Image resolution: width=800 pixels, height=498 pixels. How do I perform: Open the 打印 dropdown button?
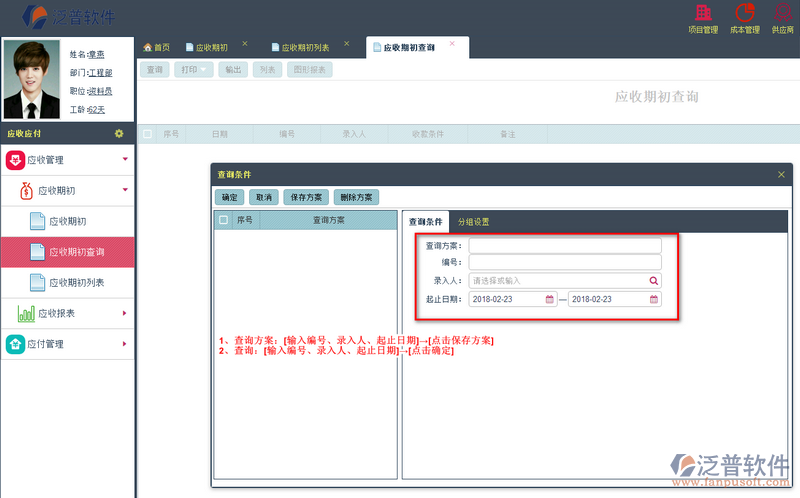point(194,70)
